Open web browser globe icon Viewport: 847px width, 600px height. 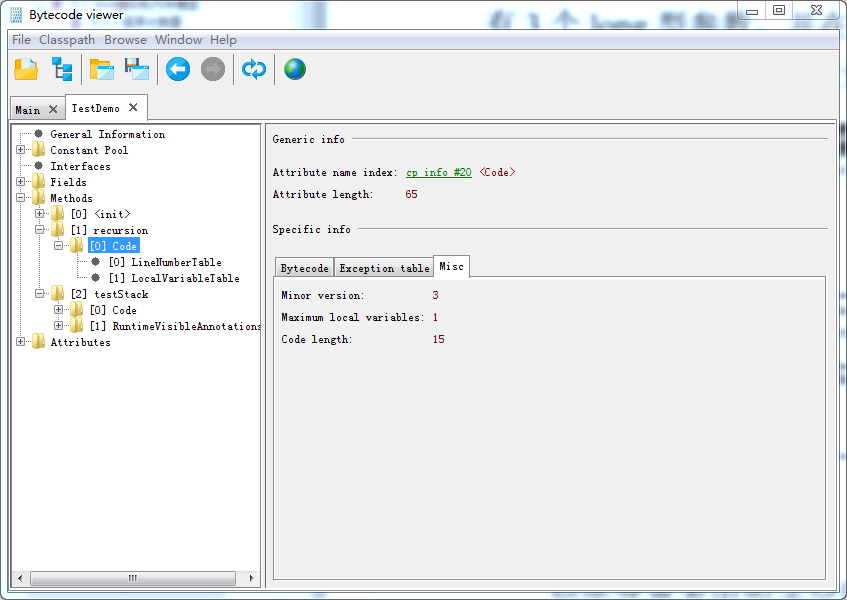click(x=295, y=69)
